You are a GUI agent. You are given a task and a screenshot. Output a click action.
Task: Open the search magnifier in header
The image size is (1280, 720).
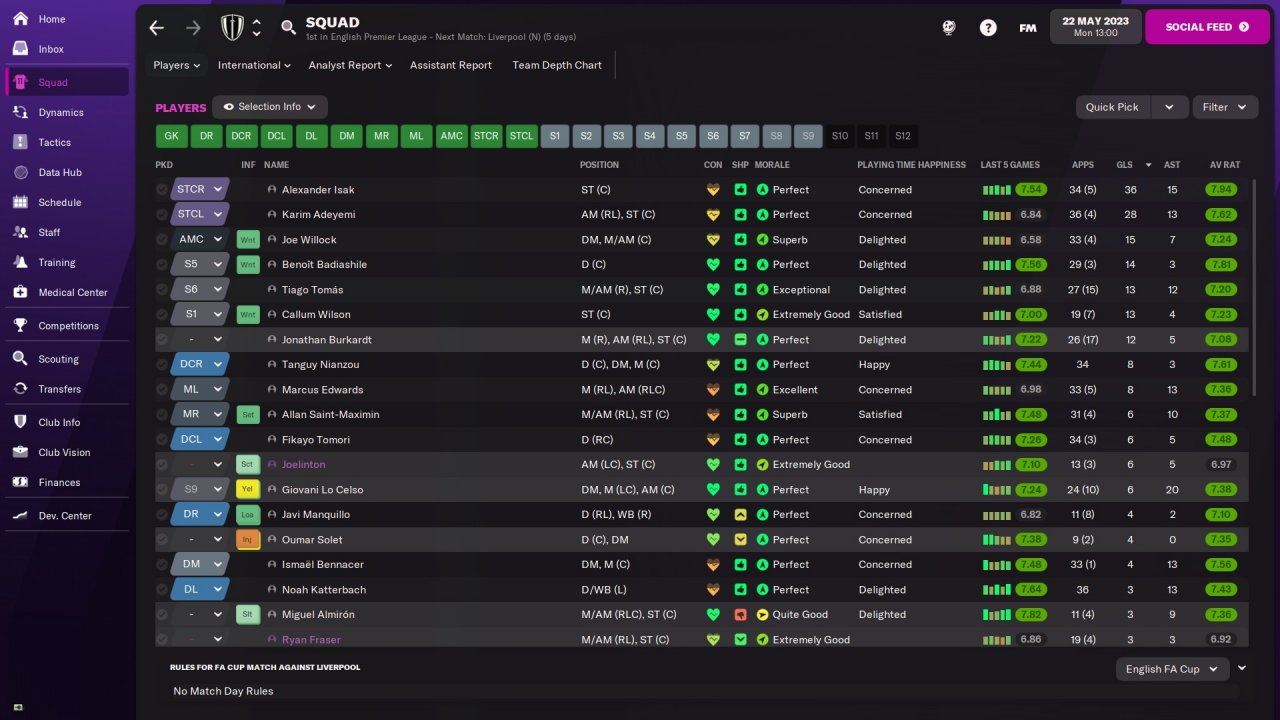289,28
